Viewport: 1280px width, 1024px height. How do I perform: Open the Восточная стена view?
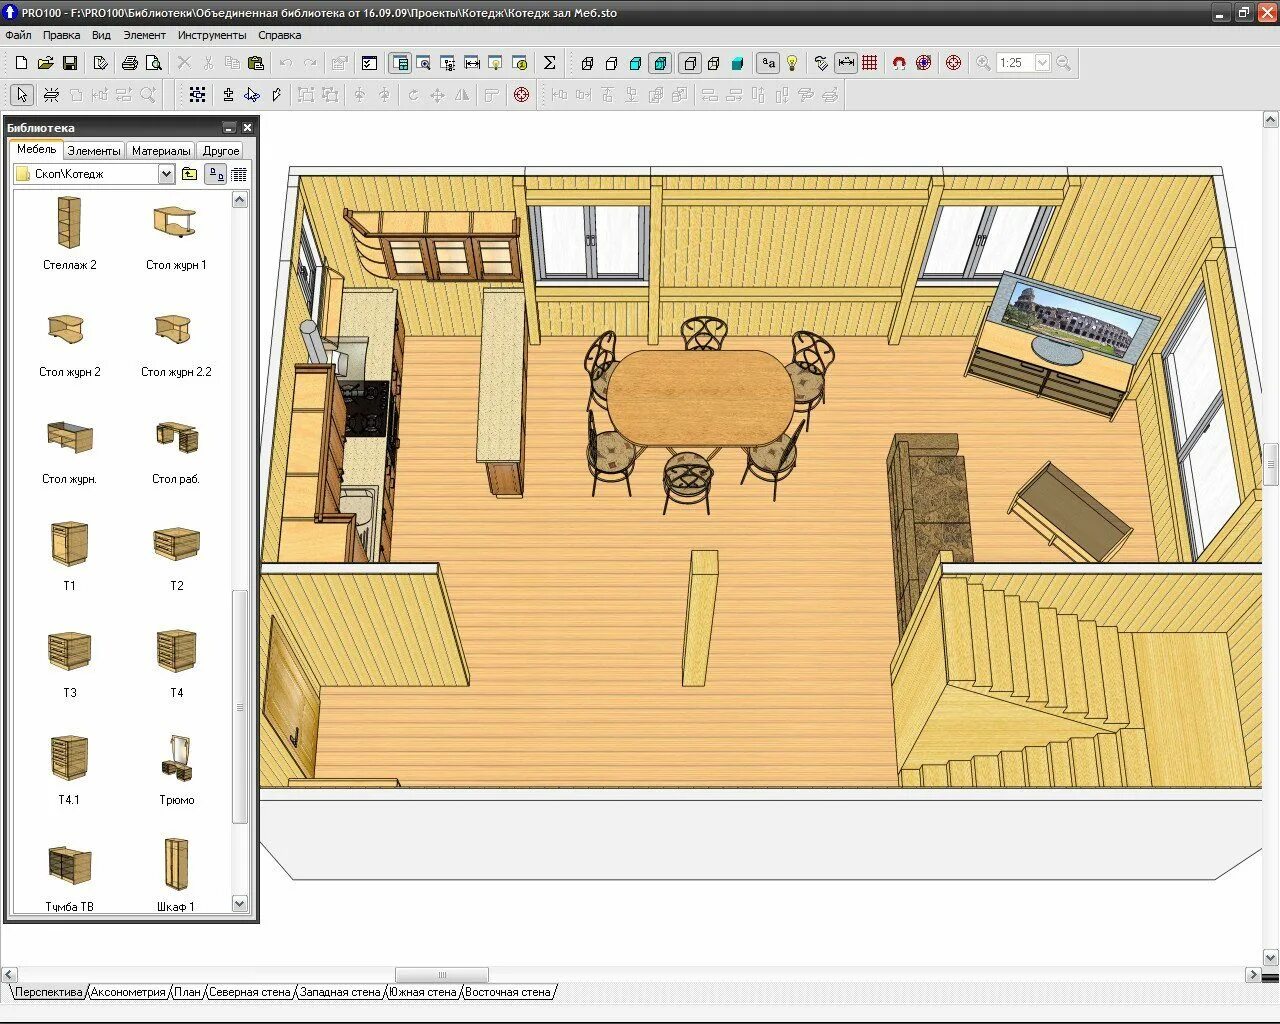coord(508,992)
